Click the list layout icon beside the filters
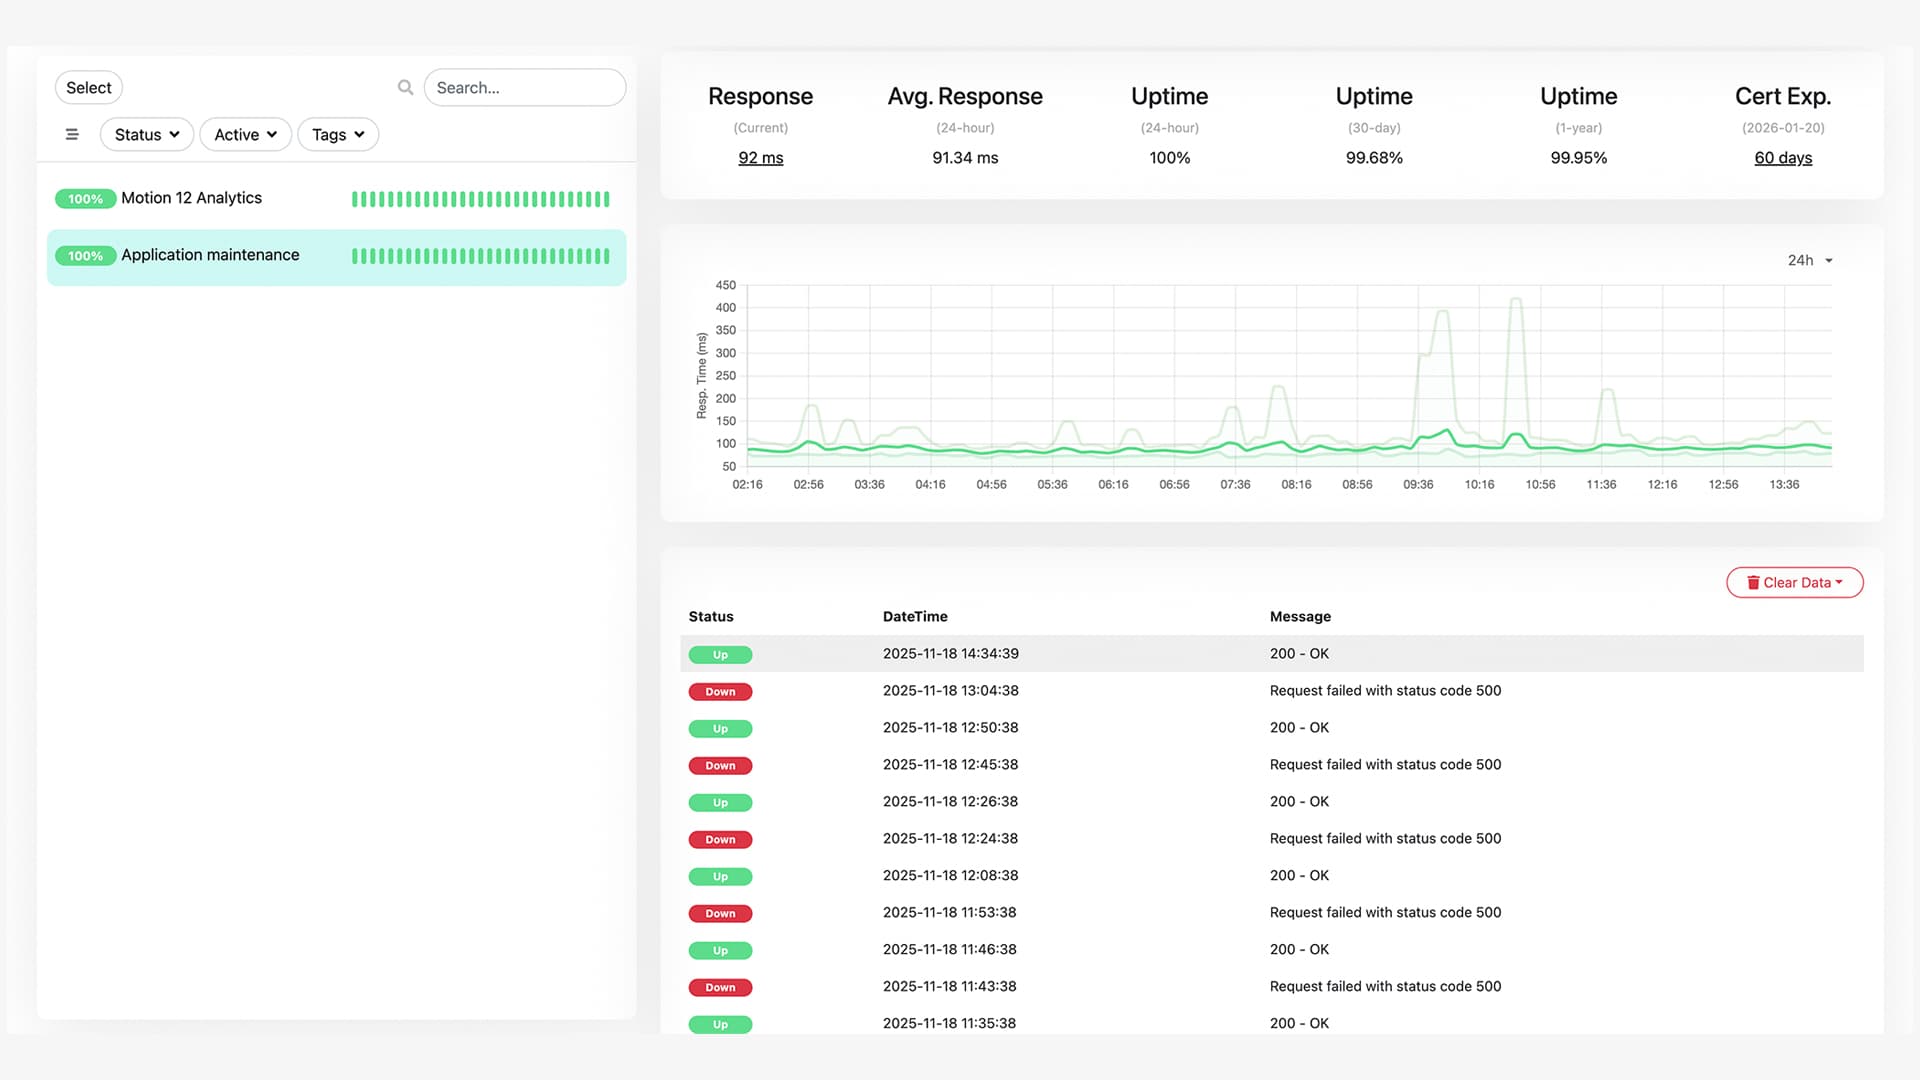Screen dimensions: 1920x1080 71,133
